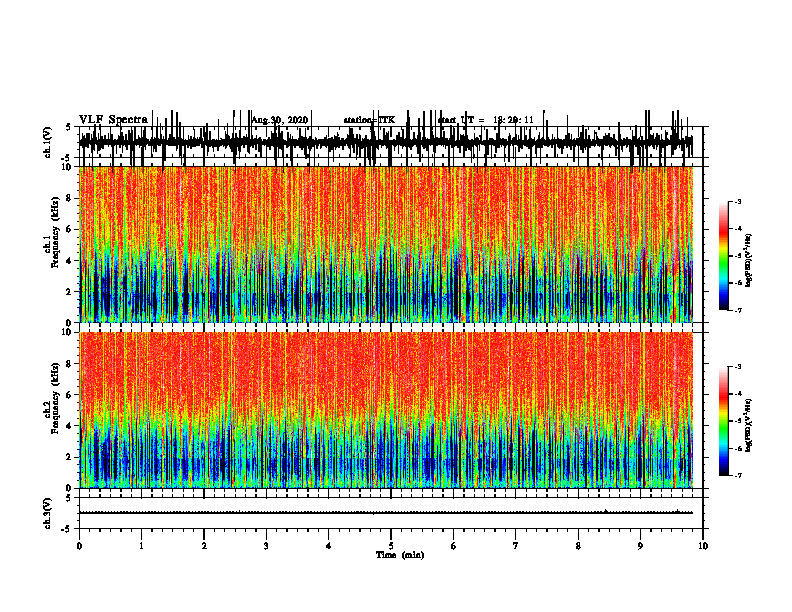The image size is (792, 612).
Task: Click the "4" kHz tick on ch.1 frequency axis
Action: tap(69, 261)
